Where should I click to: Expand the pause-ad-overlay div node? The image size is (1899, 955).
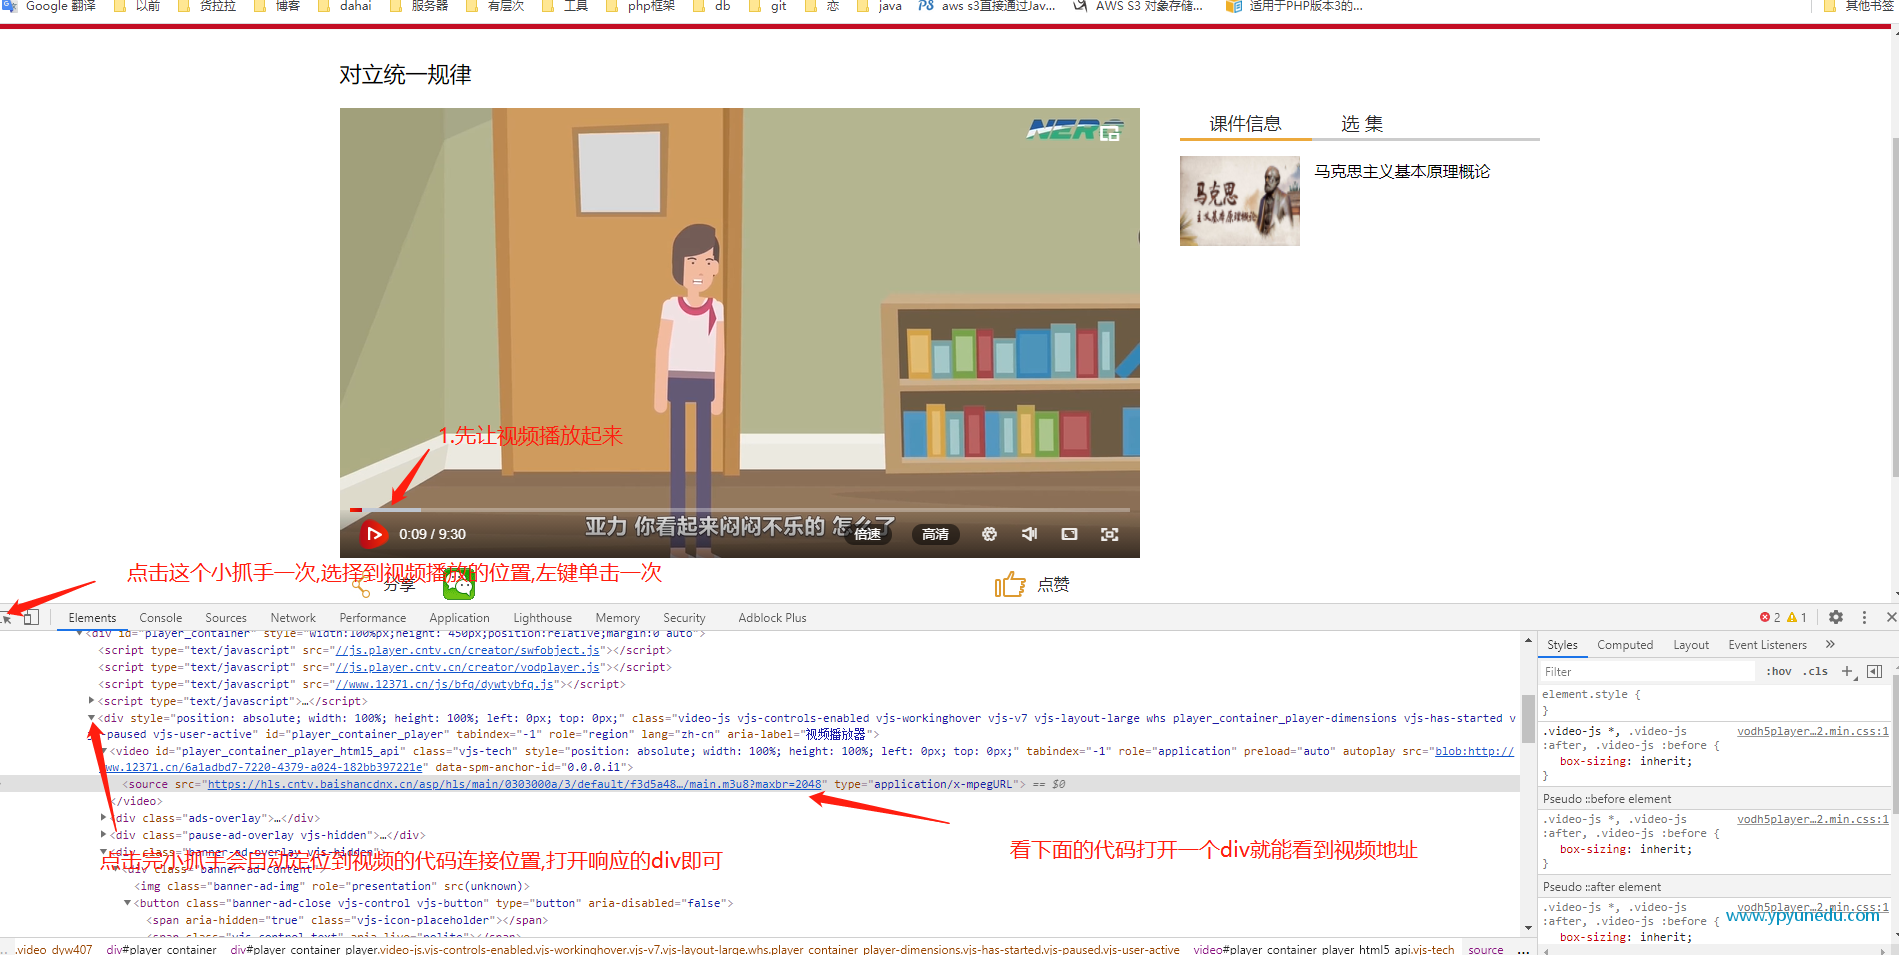point(104,835)
